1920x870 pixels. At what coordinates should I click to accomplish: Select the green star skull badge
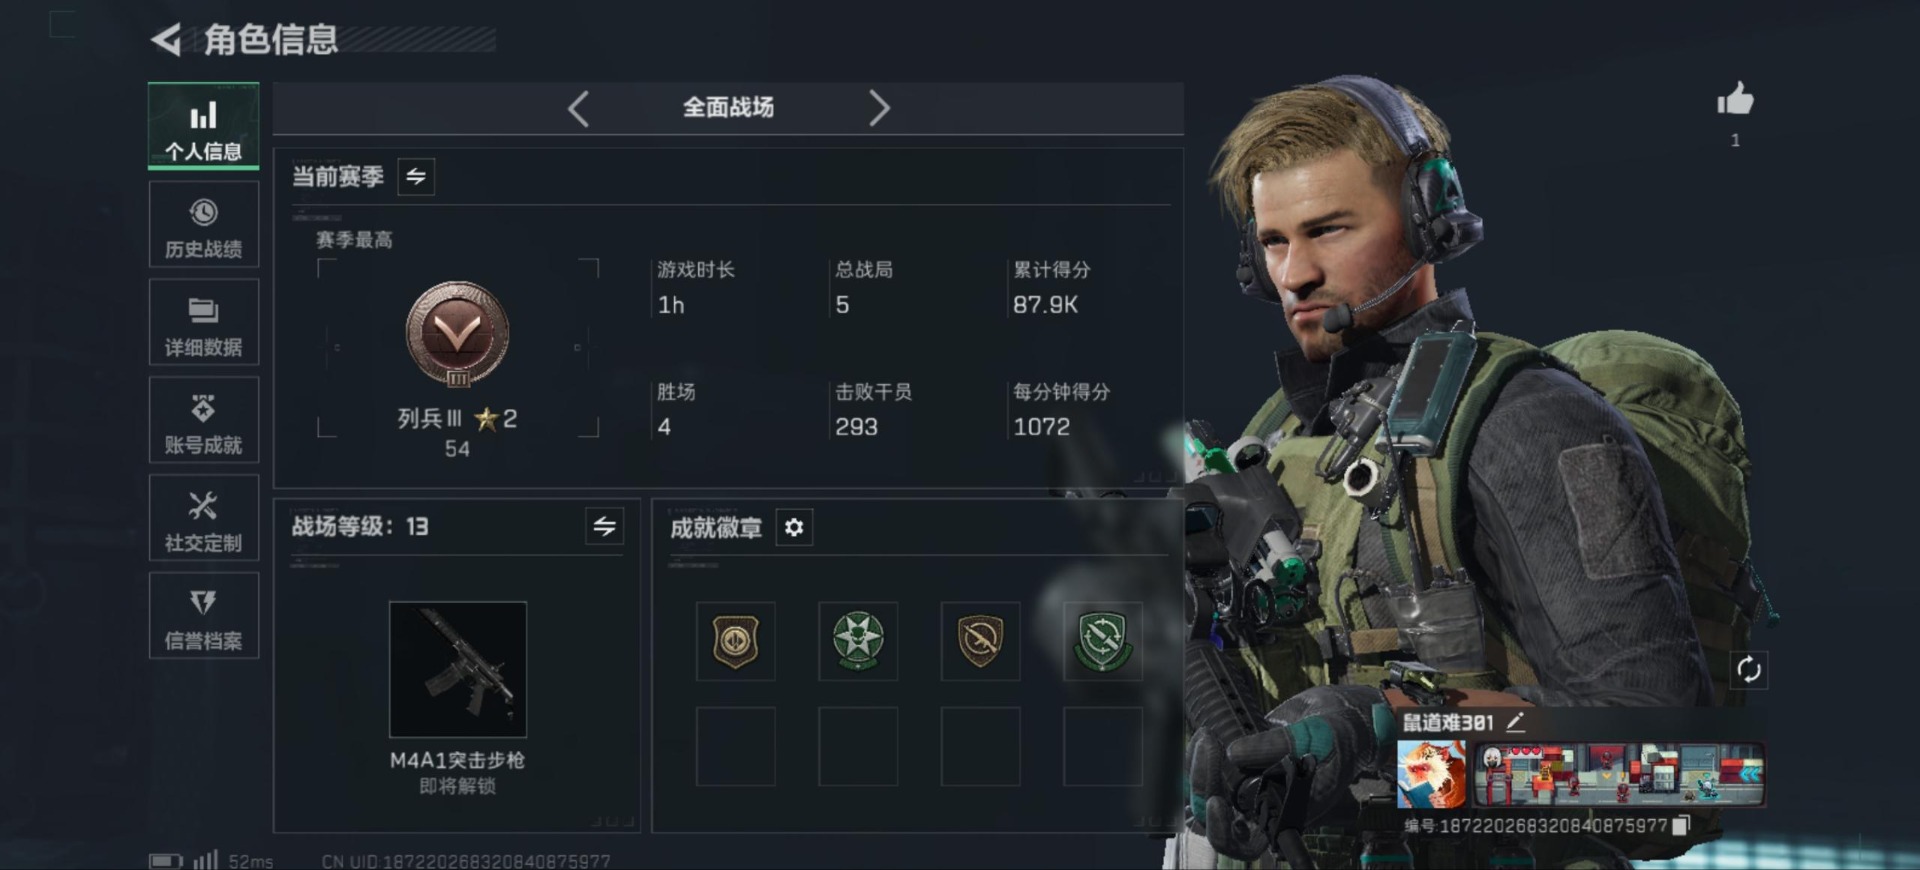click(858, 641)
